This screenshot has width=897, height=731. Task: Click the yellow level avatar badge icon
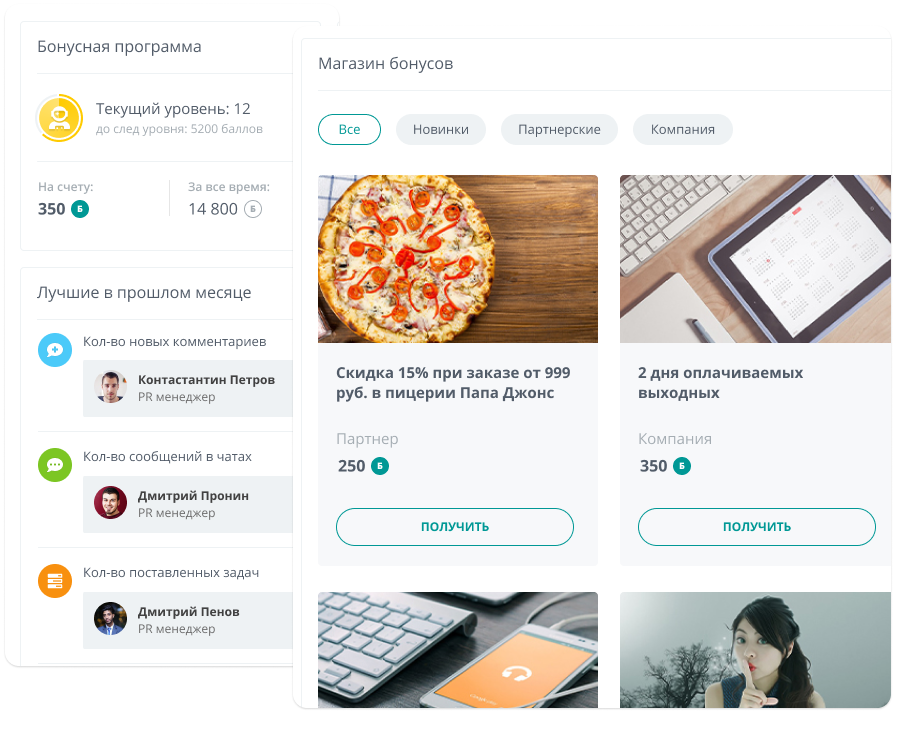click(x=59, y=118)
